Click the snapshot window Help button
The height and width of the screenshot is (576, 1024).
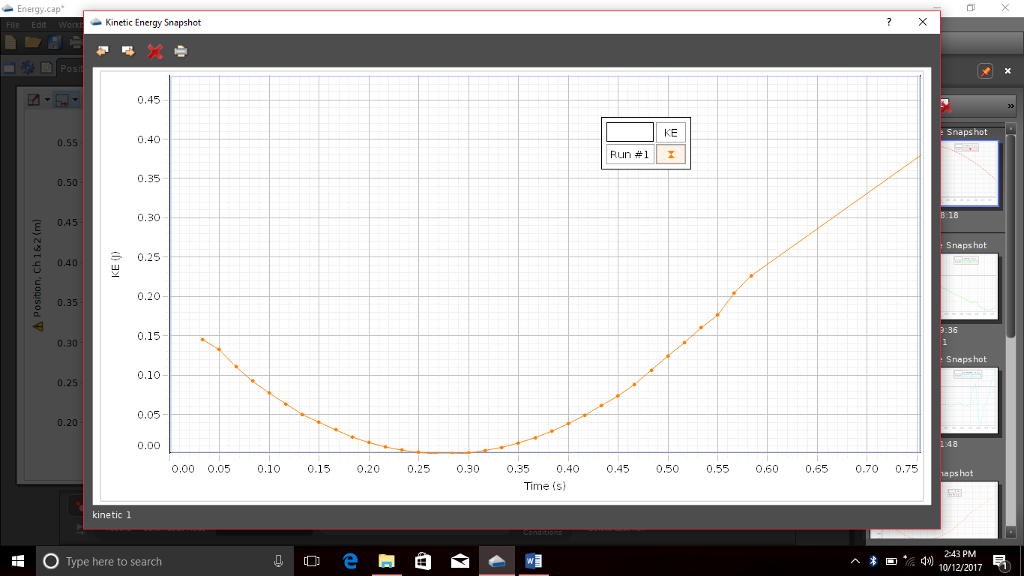click(888, 21)
